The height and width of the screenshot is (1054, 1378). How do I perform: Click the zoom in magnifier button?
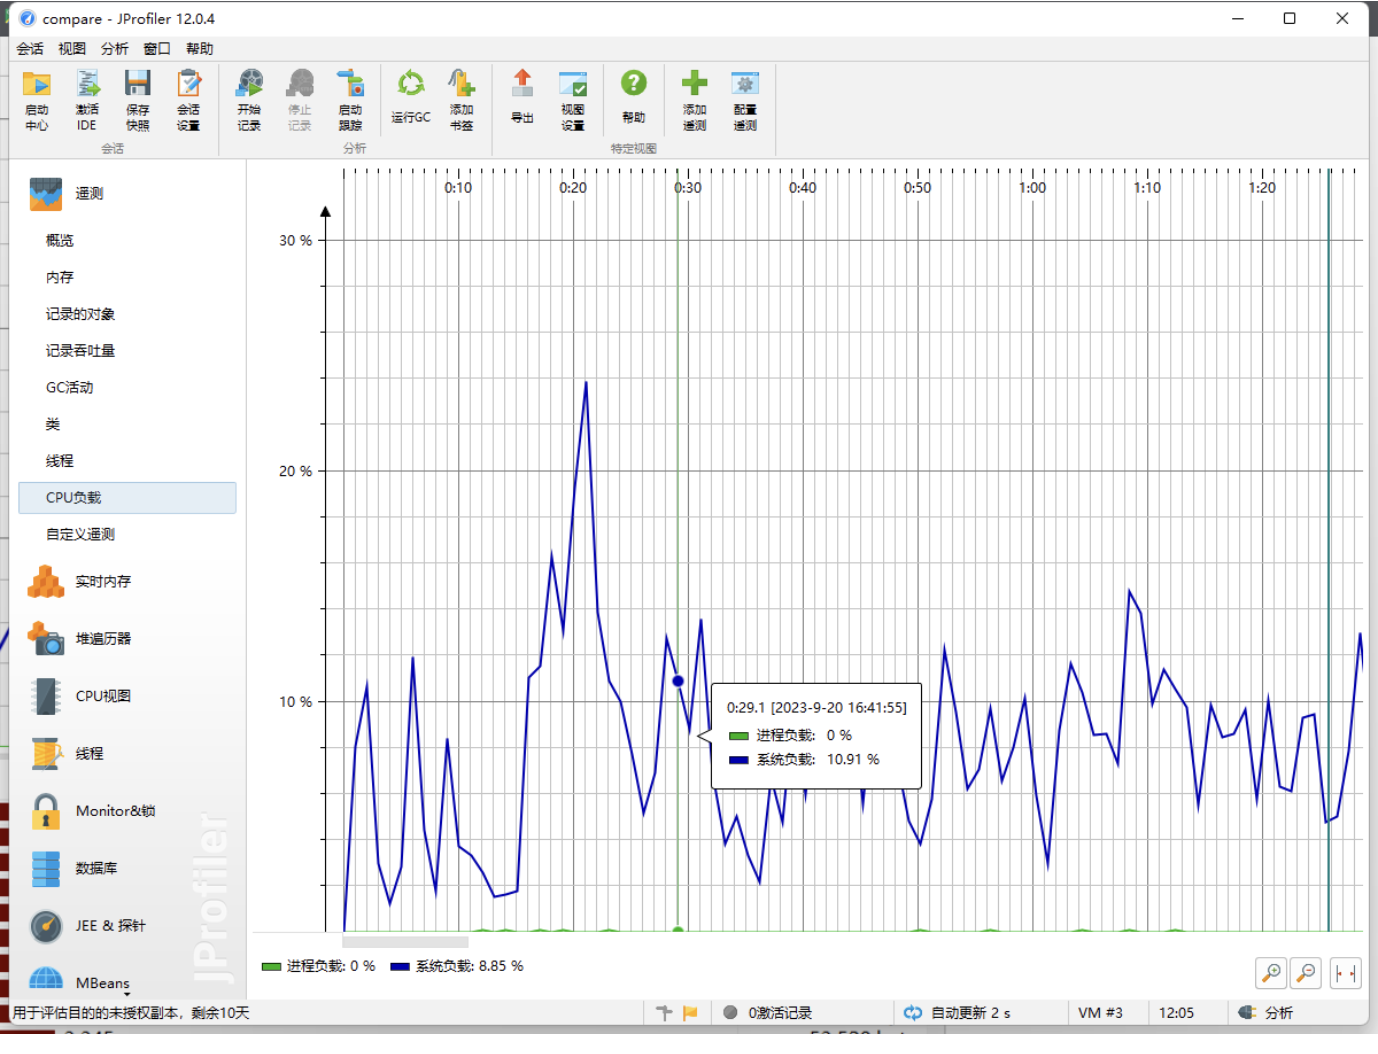point(1271,972)
